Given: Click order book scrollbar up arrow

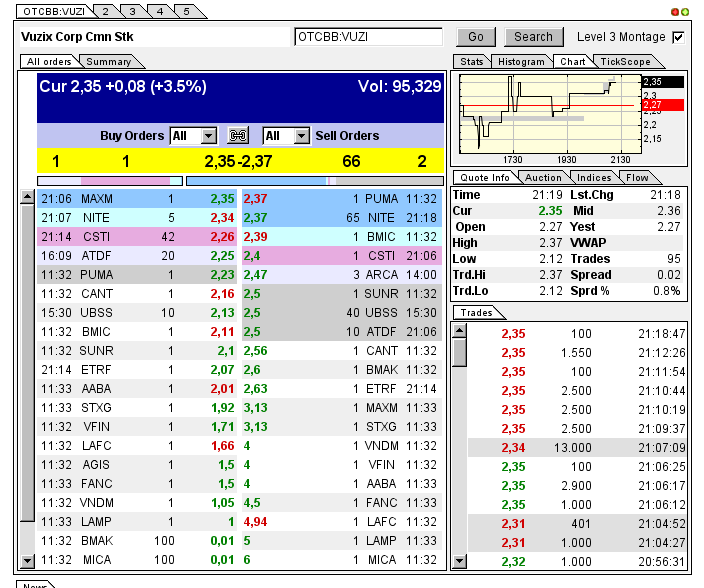Looking at the screenshot, I should pos(28,198).
